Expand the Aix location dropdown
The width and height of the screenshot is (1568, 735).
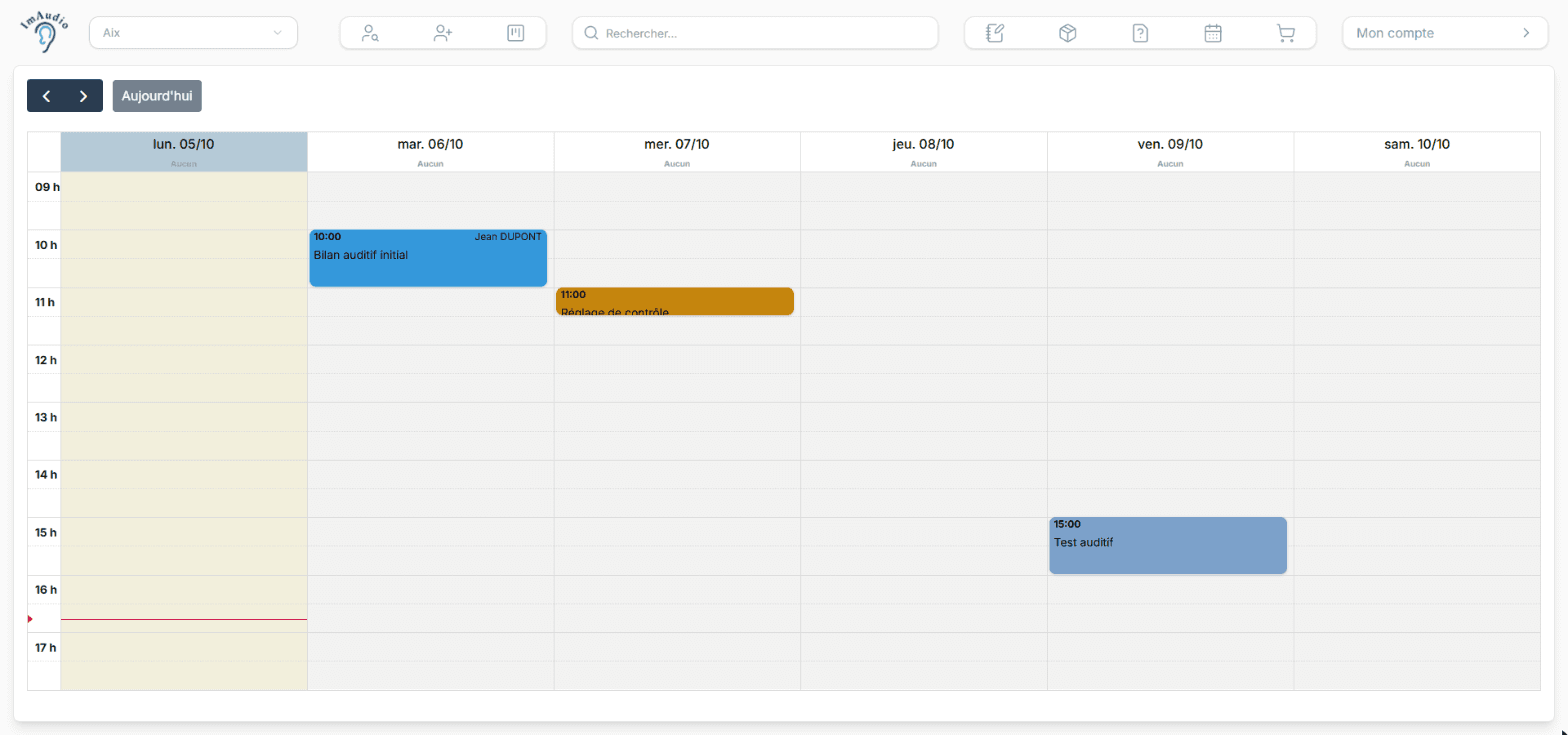point(193,33)
